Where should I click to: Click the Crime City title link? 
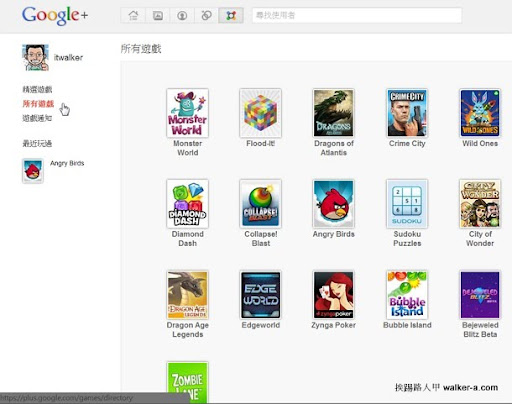[x=407, y=144]
